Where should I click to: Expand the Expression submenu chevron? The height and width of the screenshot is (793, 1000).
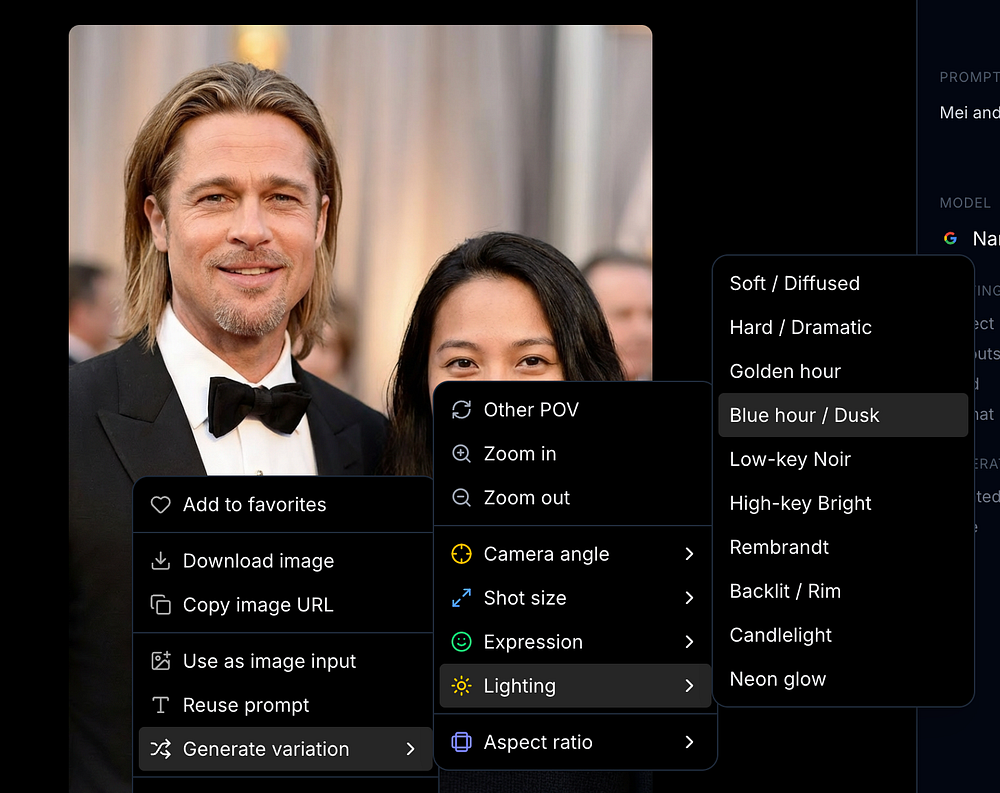point(689,642)
